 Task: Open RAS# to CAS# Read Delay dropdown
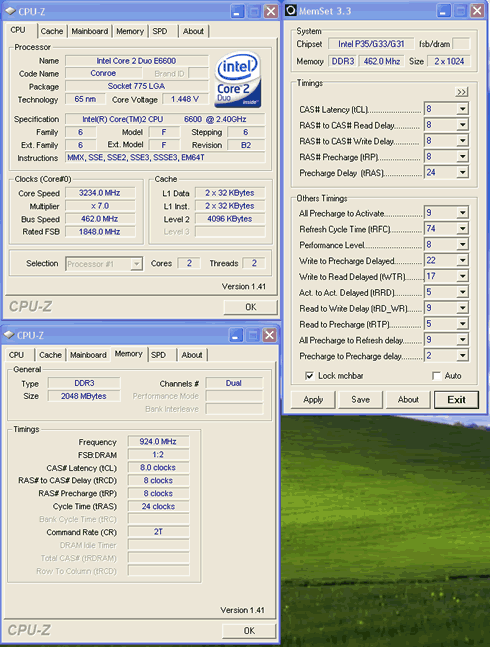click(462, 125)
